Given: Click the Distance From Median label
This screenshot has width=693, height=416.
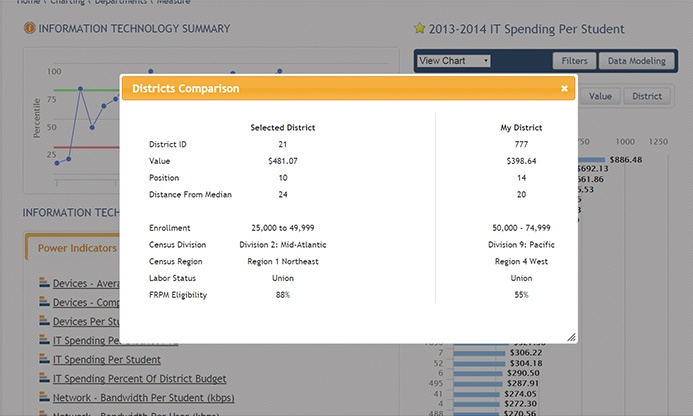Looking at the screenshot, I should coord(190,195).
